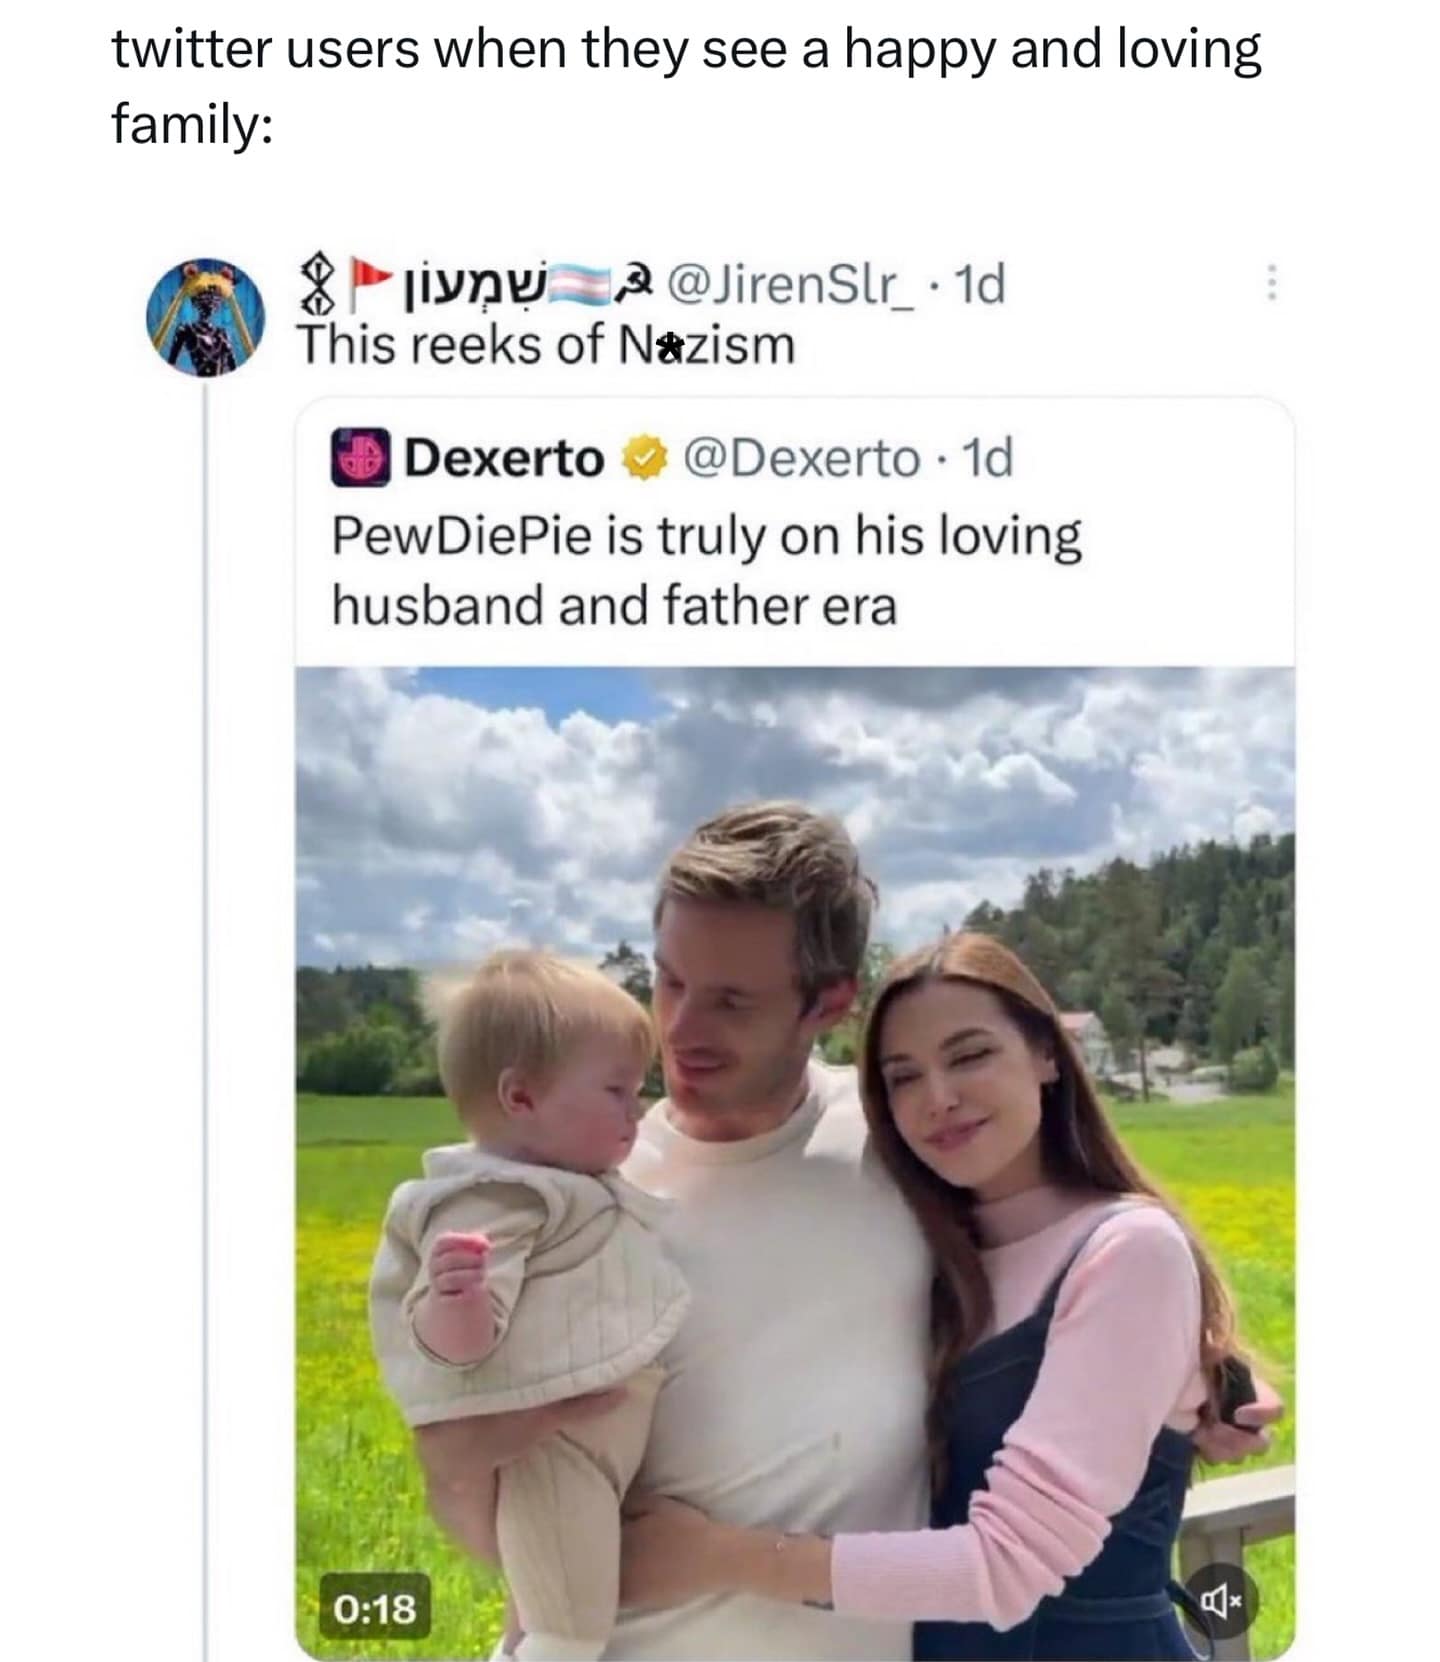
Task: Click the 1d timestamp next to @Dexerto
Action: click(x=985, y=459)
